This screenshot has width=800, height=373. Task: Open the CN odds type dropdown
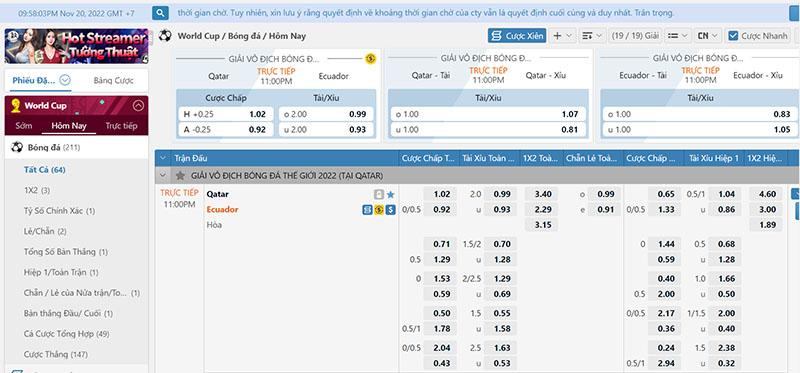tap(708, 36)
